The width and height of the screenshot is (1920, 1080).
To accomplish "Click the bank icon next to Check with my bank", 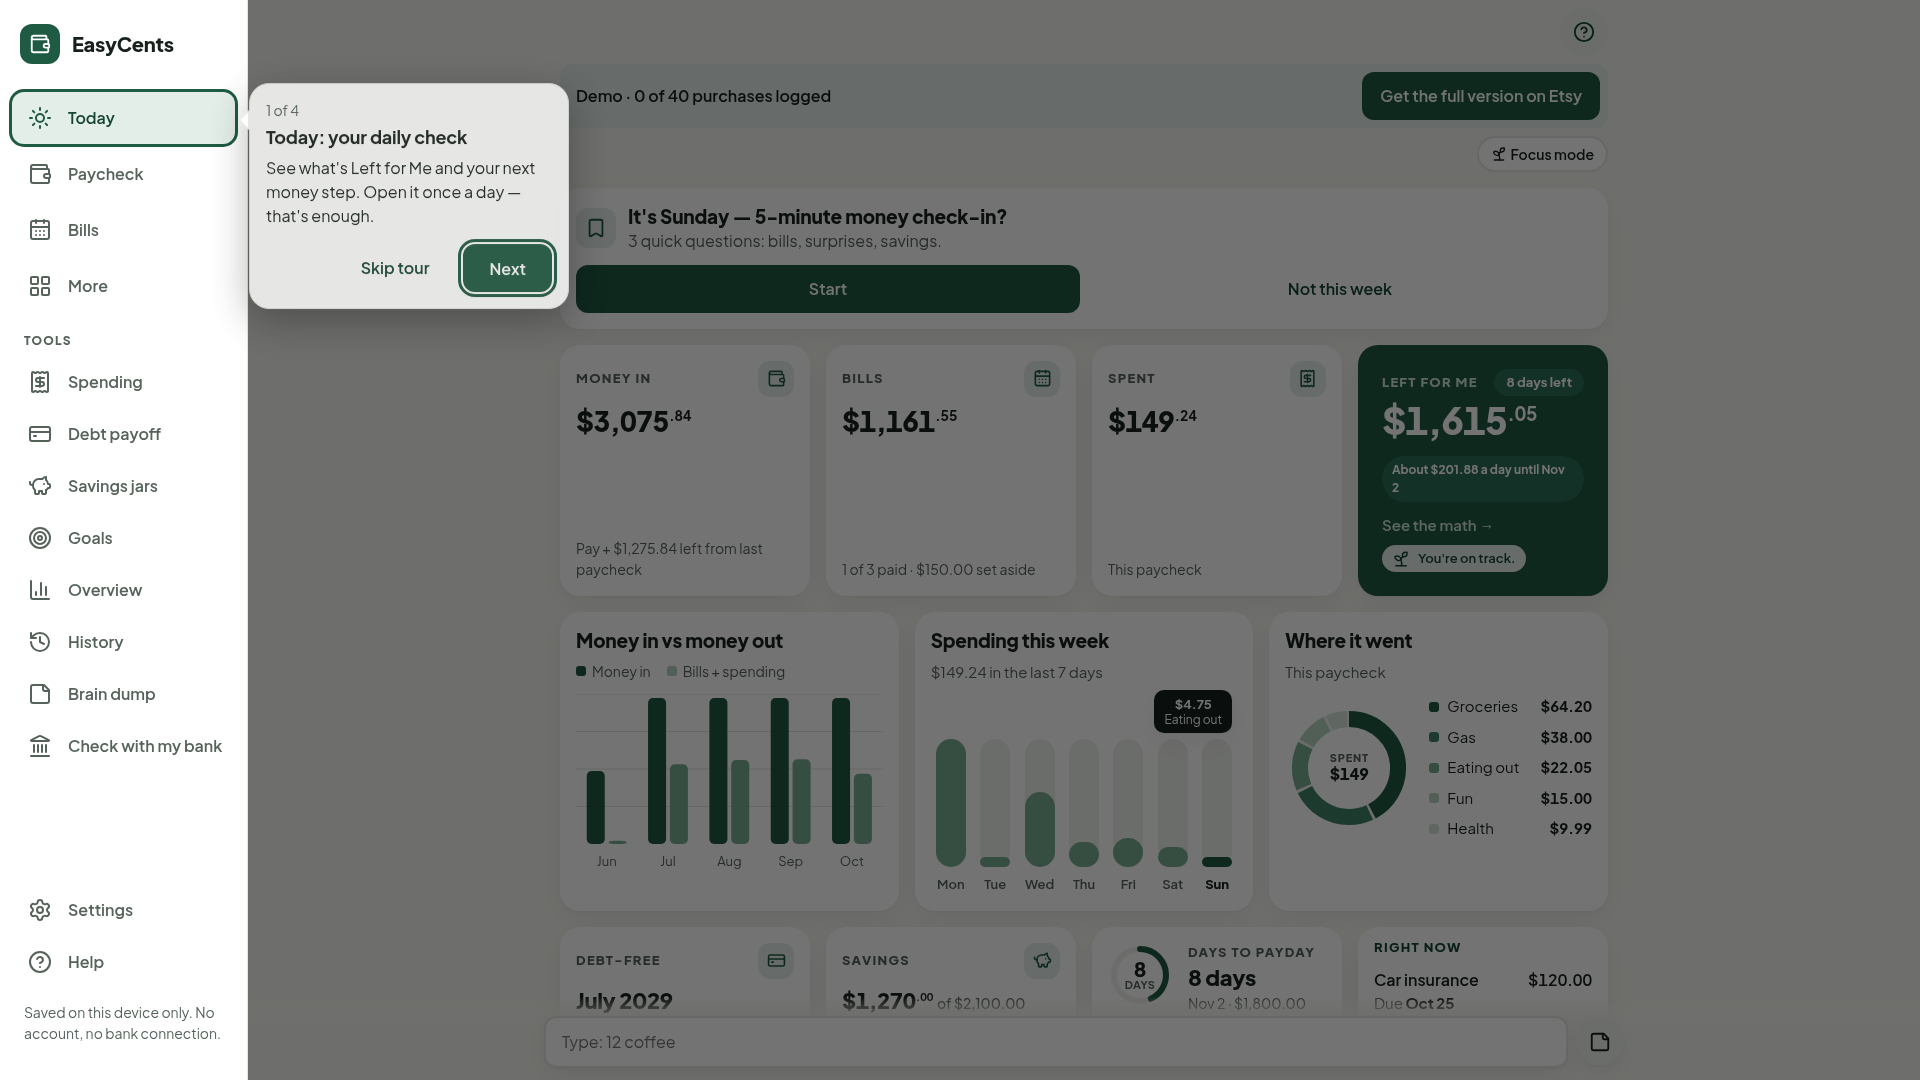I will pos(40,746).
